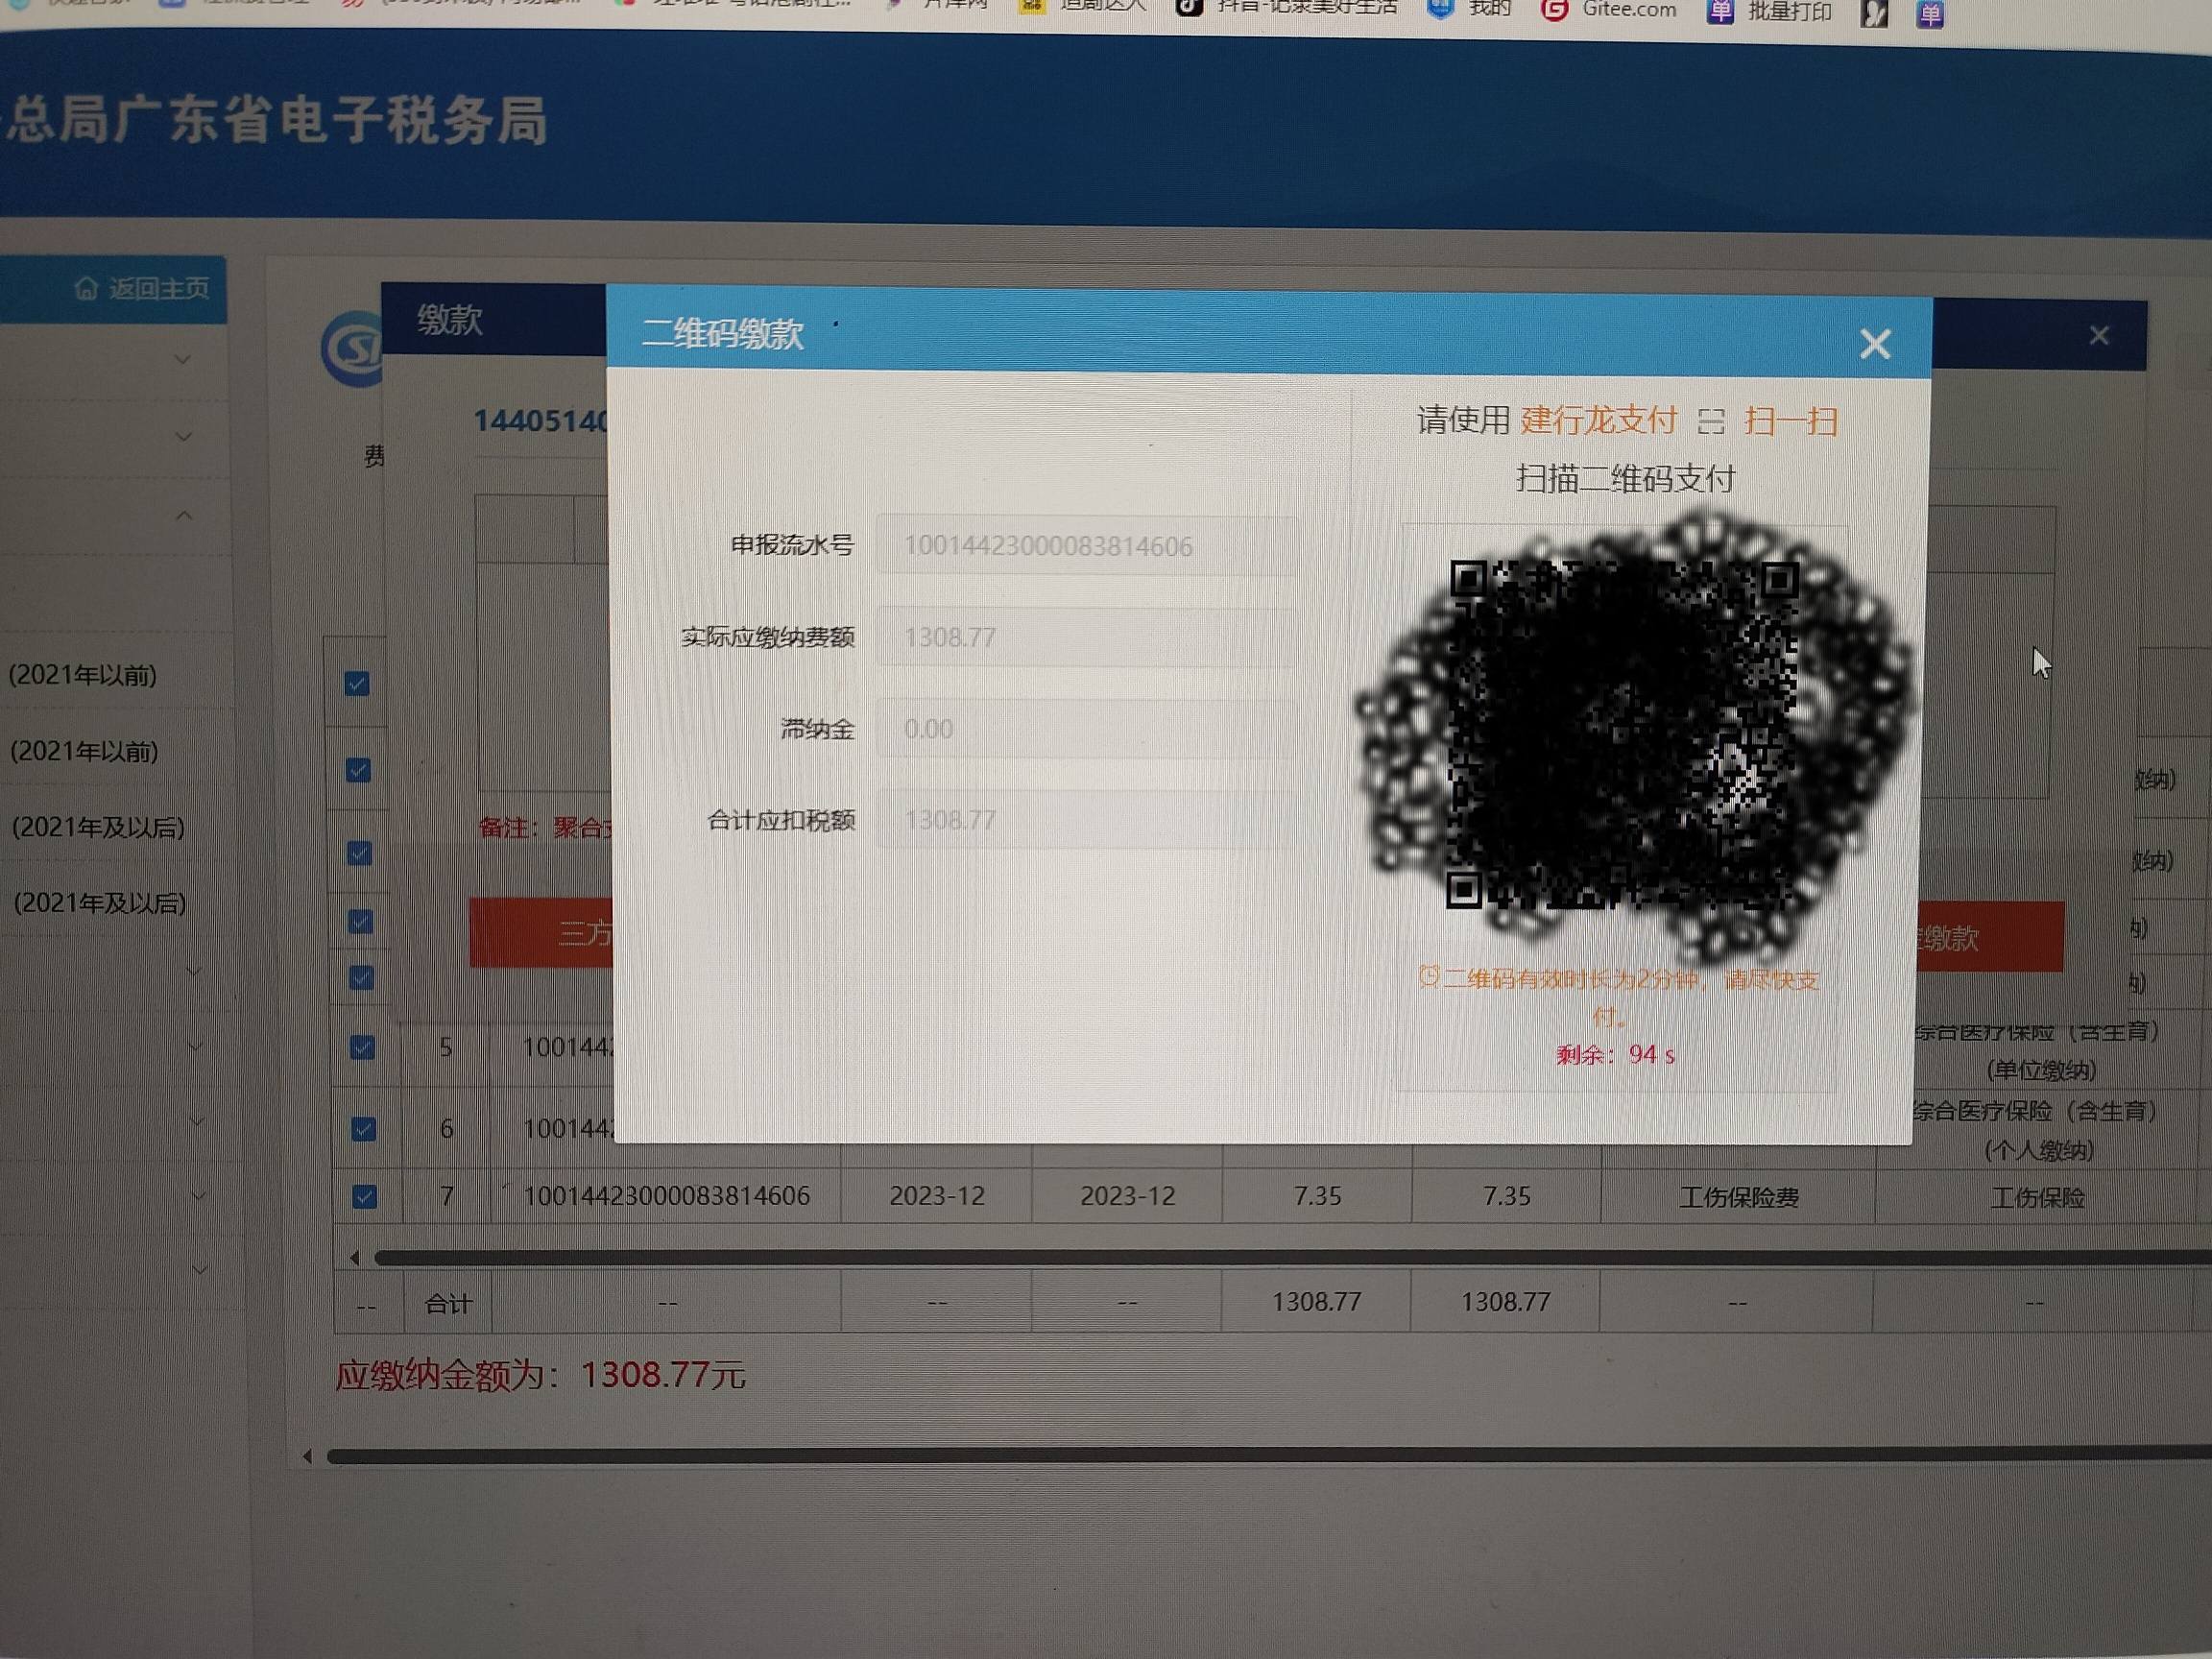Click the 合计 total row label
This screenshot has width=2212, height=1659.
pos(448,1304)
